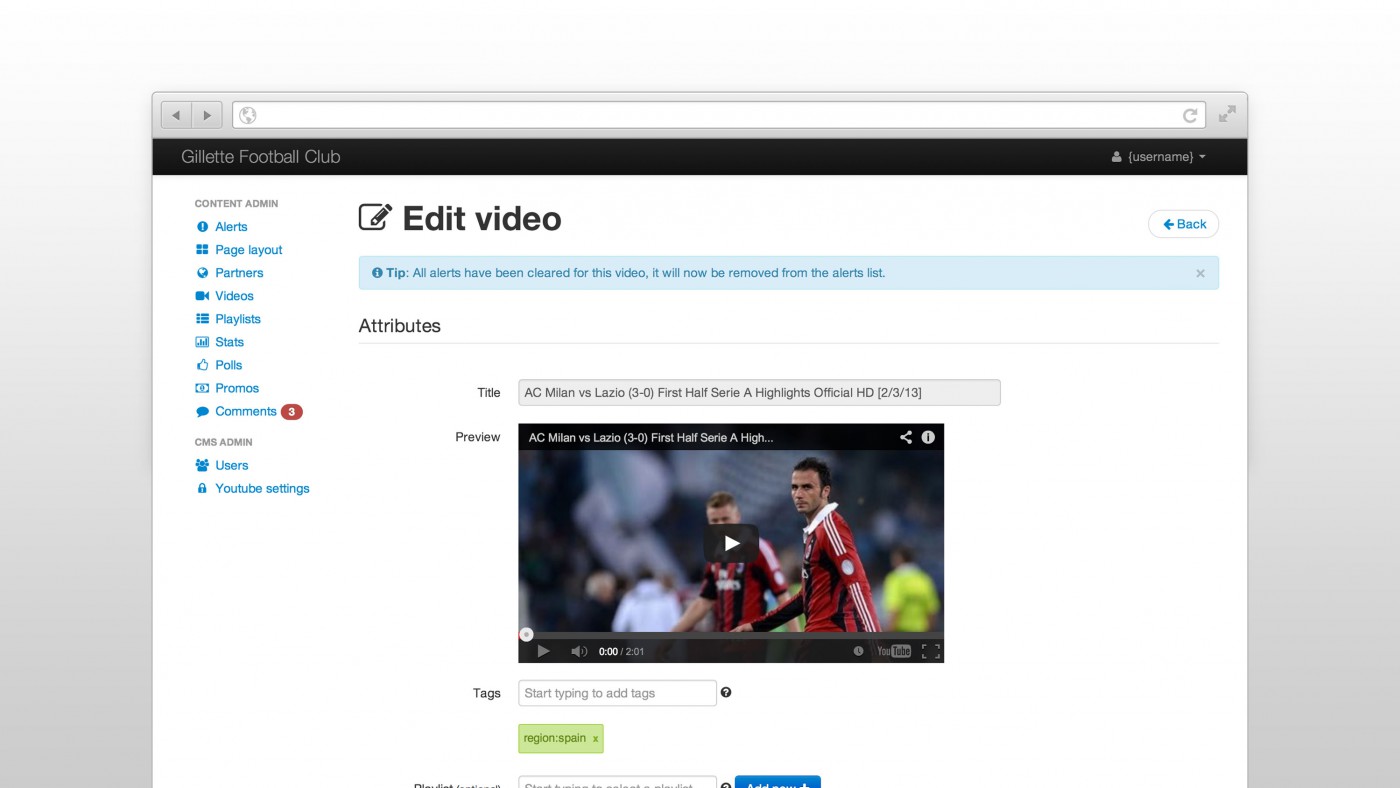Click the help icon next to Tags
The image size is (1400, 788).
point(726,692)
